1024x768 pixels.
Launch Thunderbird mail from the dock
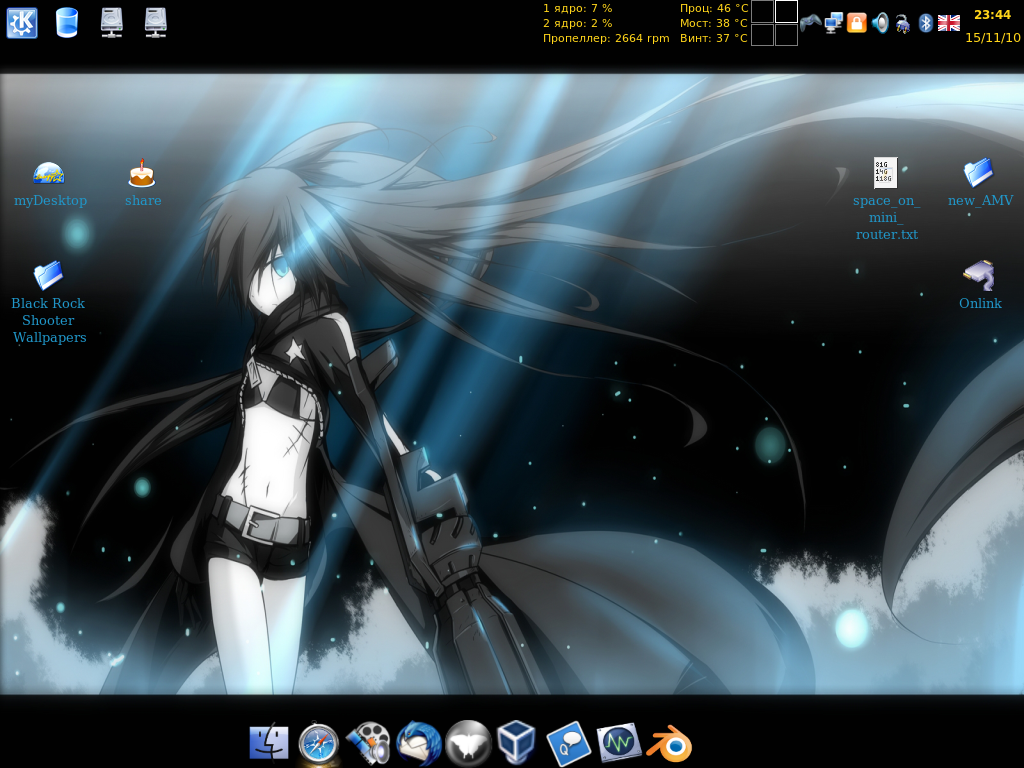[419, 743]
